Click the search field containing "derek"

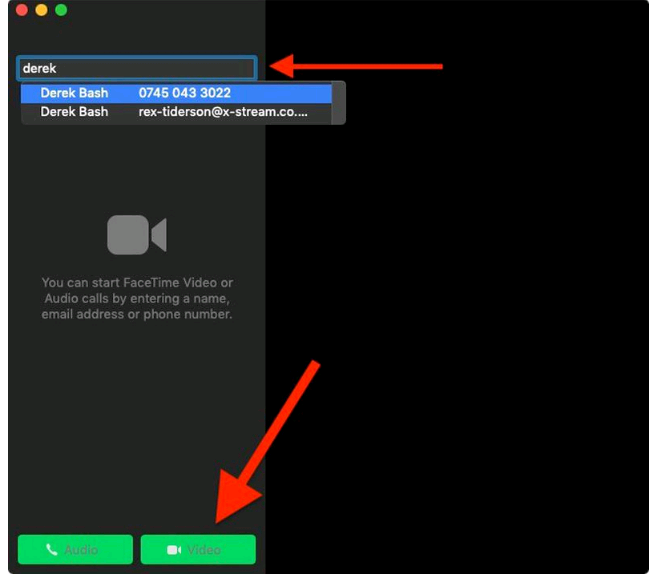pyautogui.click(x=137, y=68)
